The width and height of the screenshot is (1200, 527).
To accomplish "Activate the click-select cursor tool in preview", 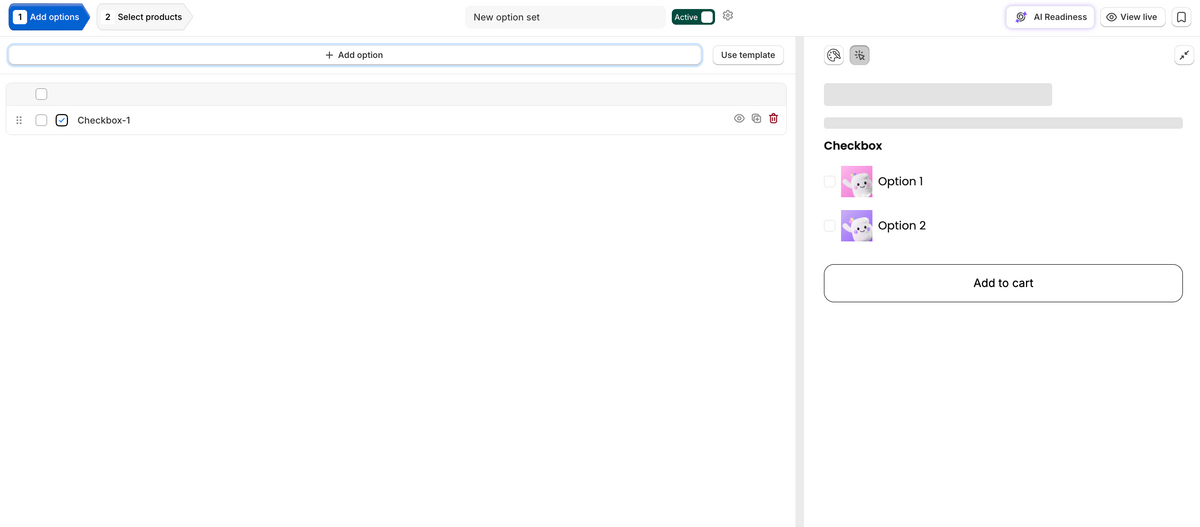I will (x=860, y=56).
